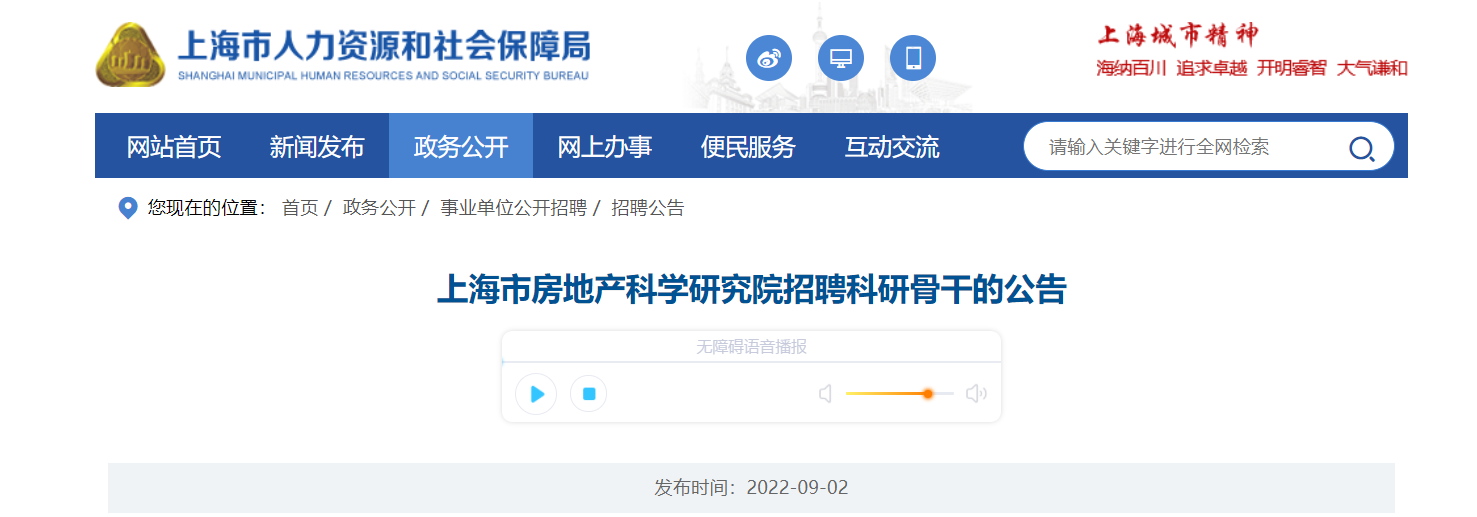Viewport: 1477px width, 517px height.
Task: Open the Weibo icon link
Action: point(768,58)
